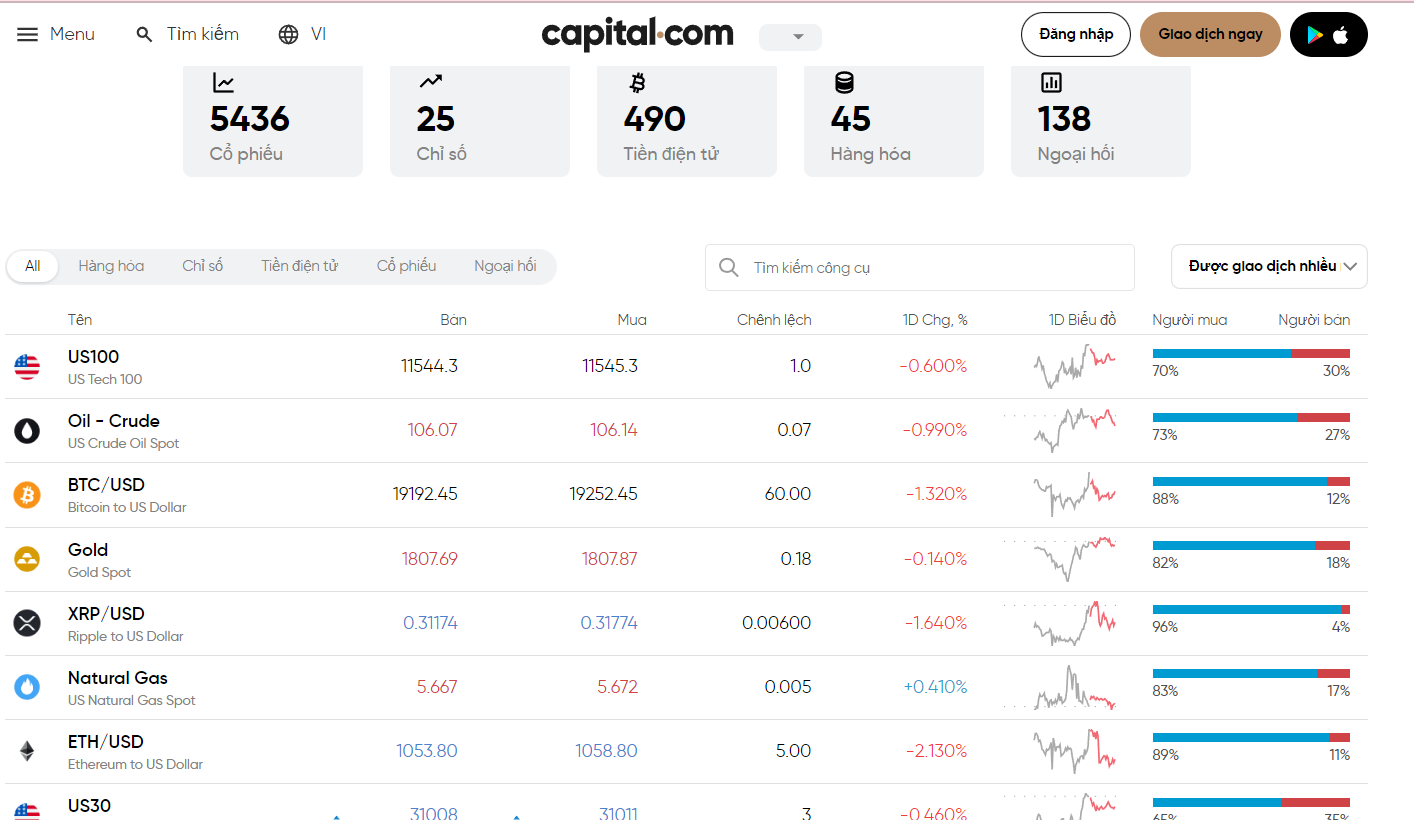Open the Natural Gas 1D mini chart

pos(1060,686)
